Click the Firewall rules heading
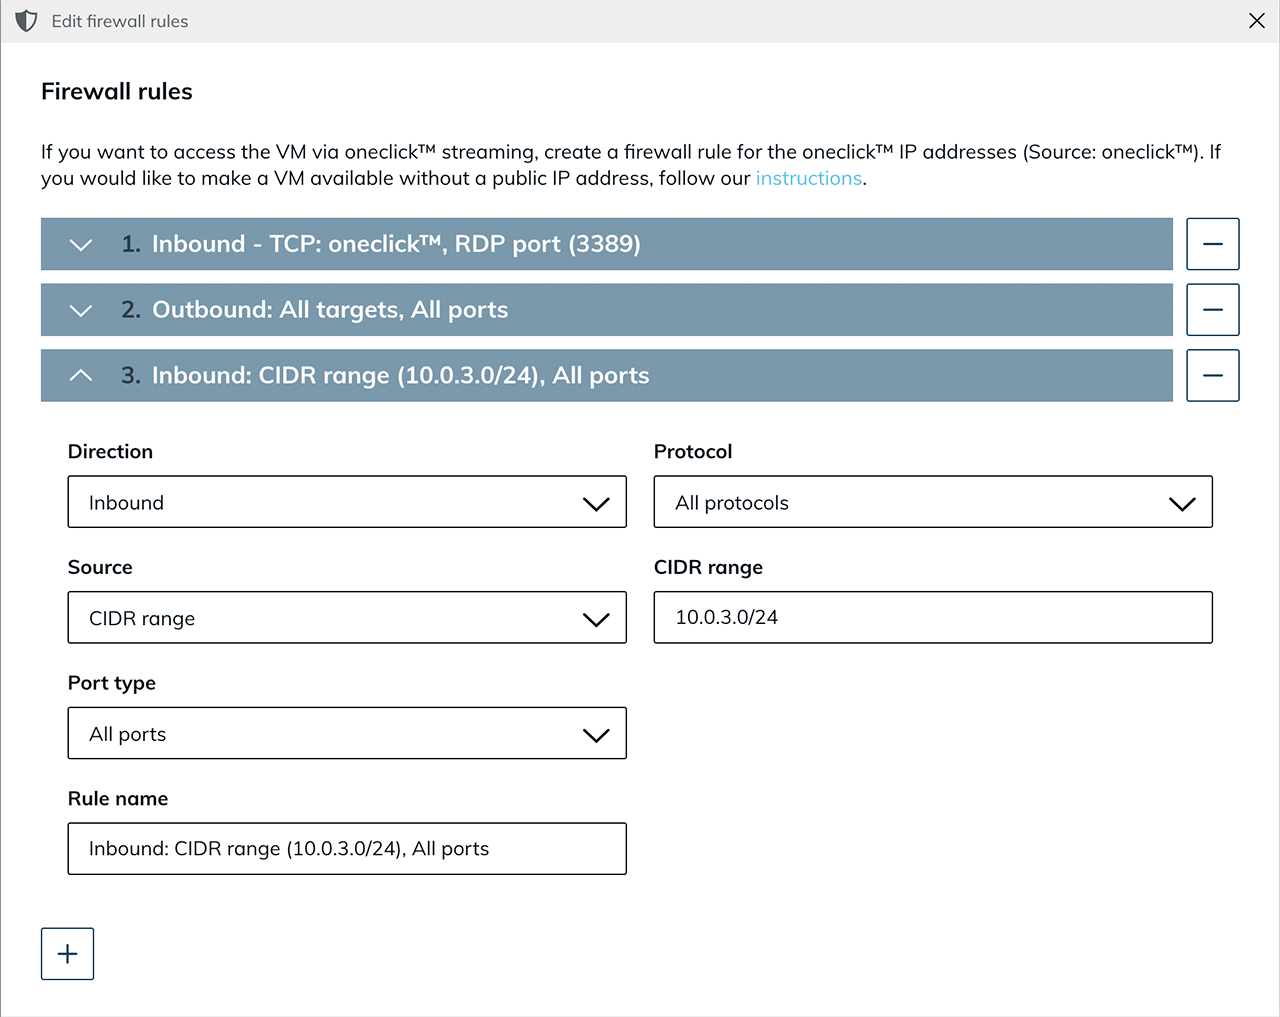 coord(117,92)
